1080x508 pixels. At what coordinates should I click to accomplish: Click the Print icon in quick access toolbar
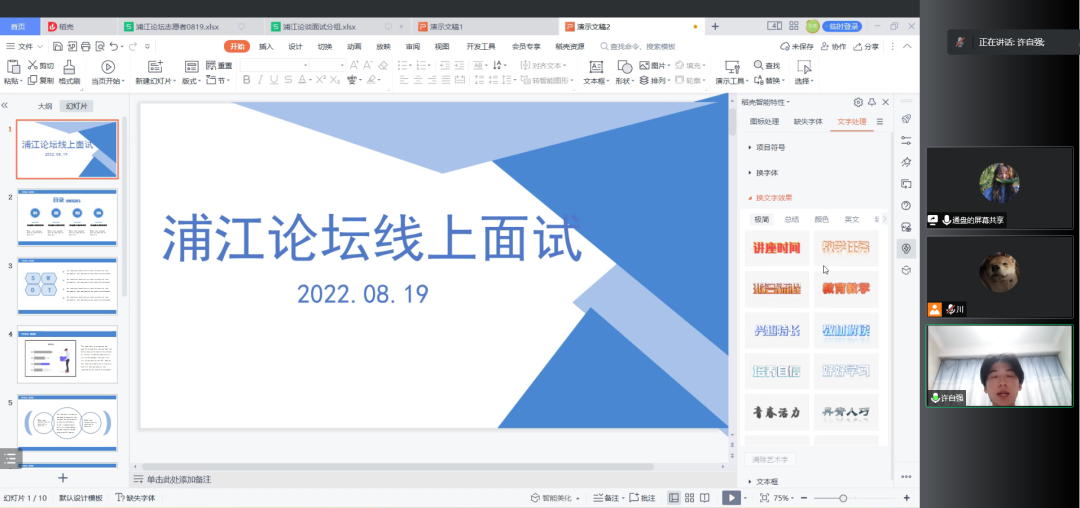(85, 46)
